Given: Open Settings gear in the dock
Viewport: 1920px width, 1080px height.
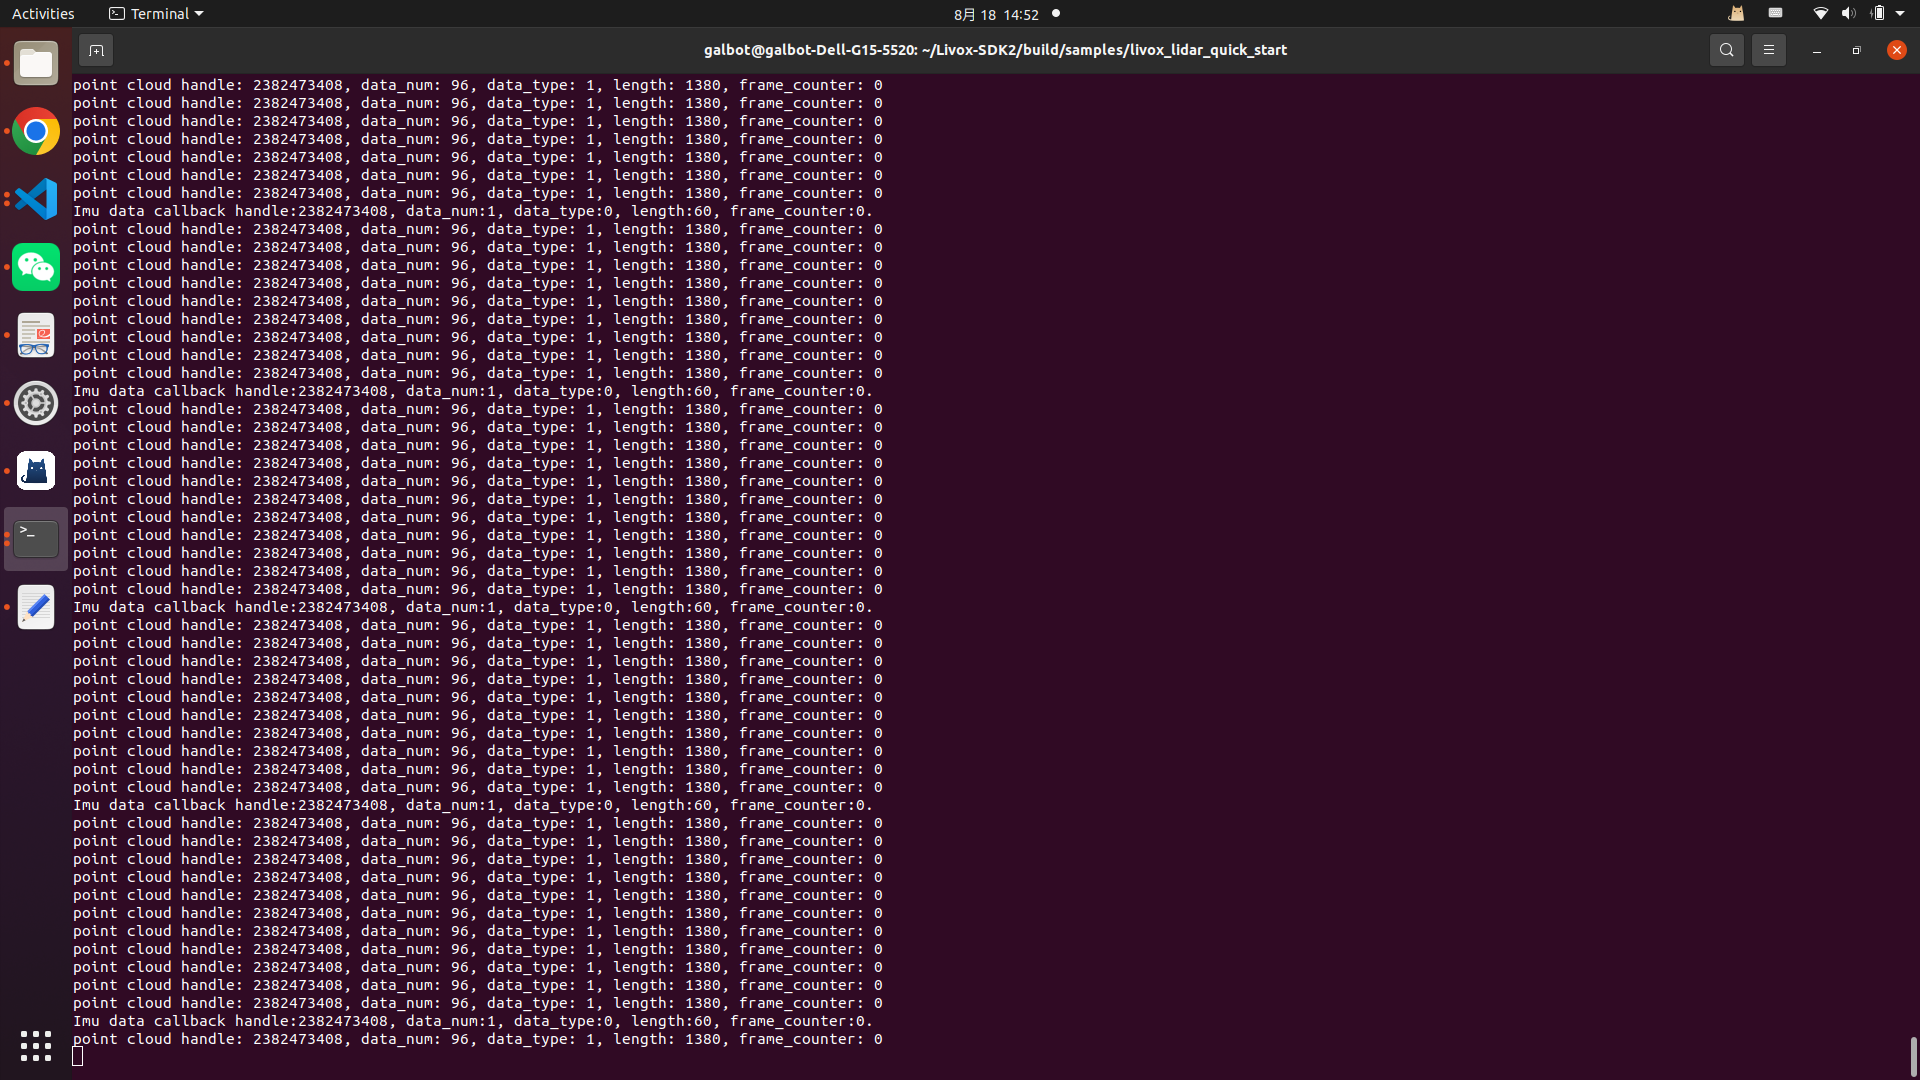Looking at the screenshot, I should click(36, 403).
